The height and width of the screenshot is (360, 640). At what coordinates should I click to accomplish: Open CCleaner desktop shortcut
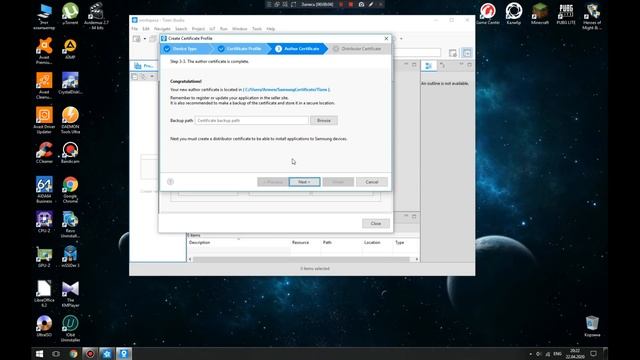(44, 153)
